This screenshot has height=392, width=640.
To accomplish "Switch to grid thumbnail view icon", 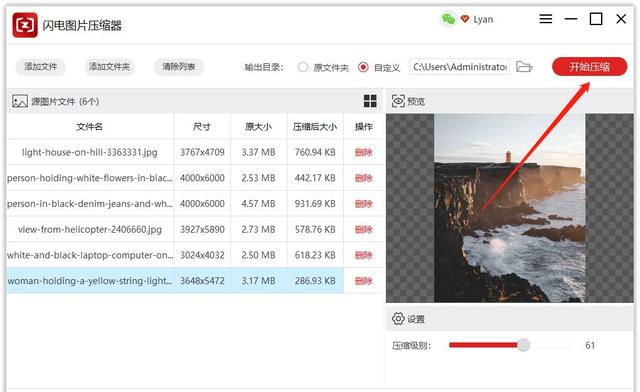I will point(370,101).
